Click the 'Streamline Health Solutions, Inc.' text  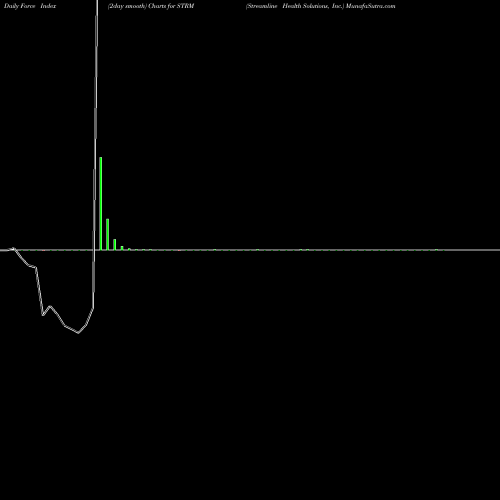click(x=295, y=6)
